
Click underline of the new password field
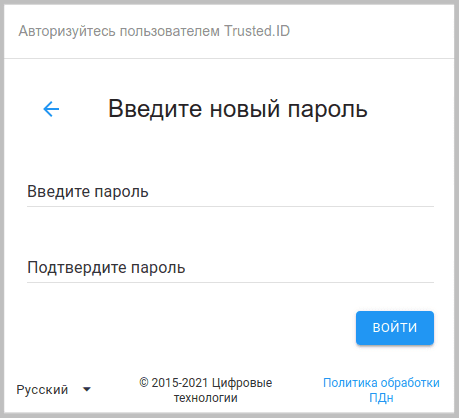(230, 207)
